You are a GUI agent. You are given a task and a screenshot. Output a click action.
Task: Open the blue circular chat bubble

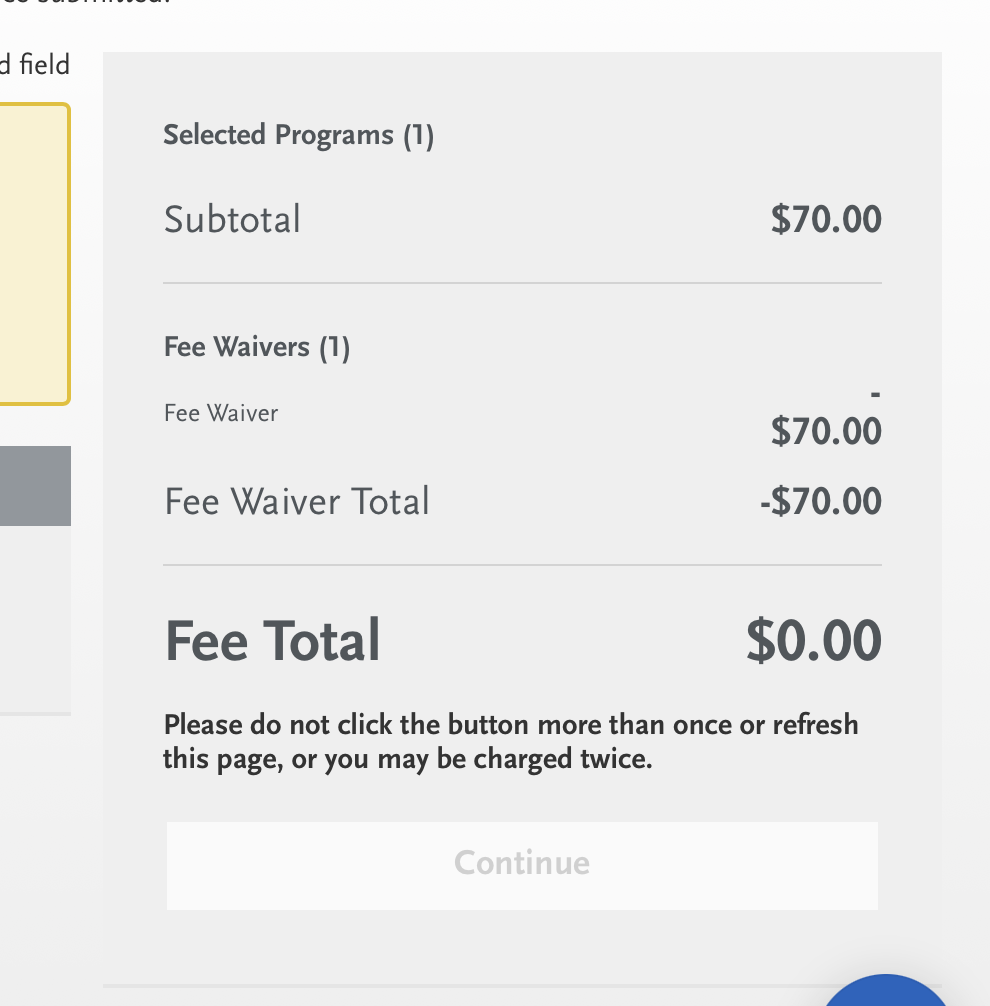(885, 993)
